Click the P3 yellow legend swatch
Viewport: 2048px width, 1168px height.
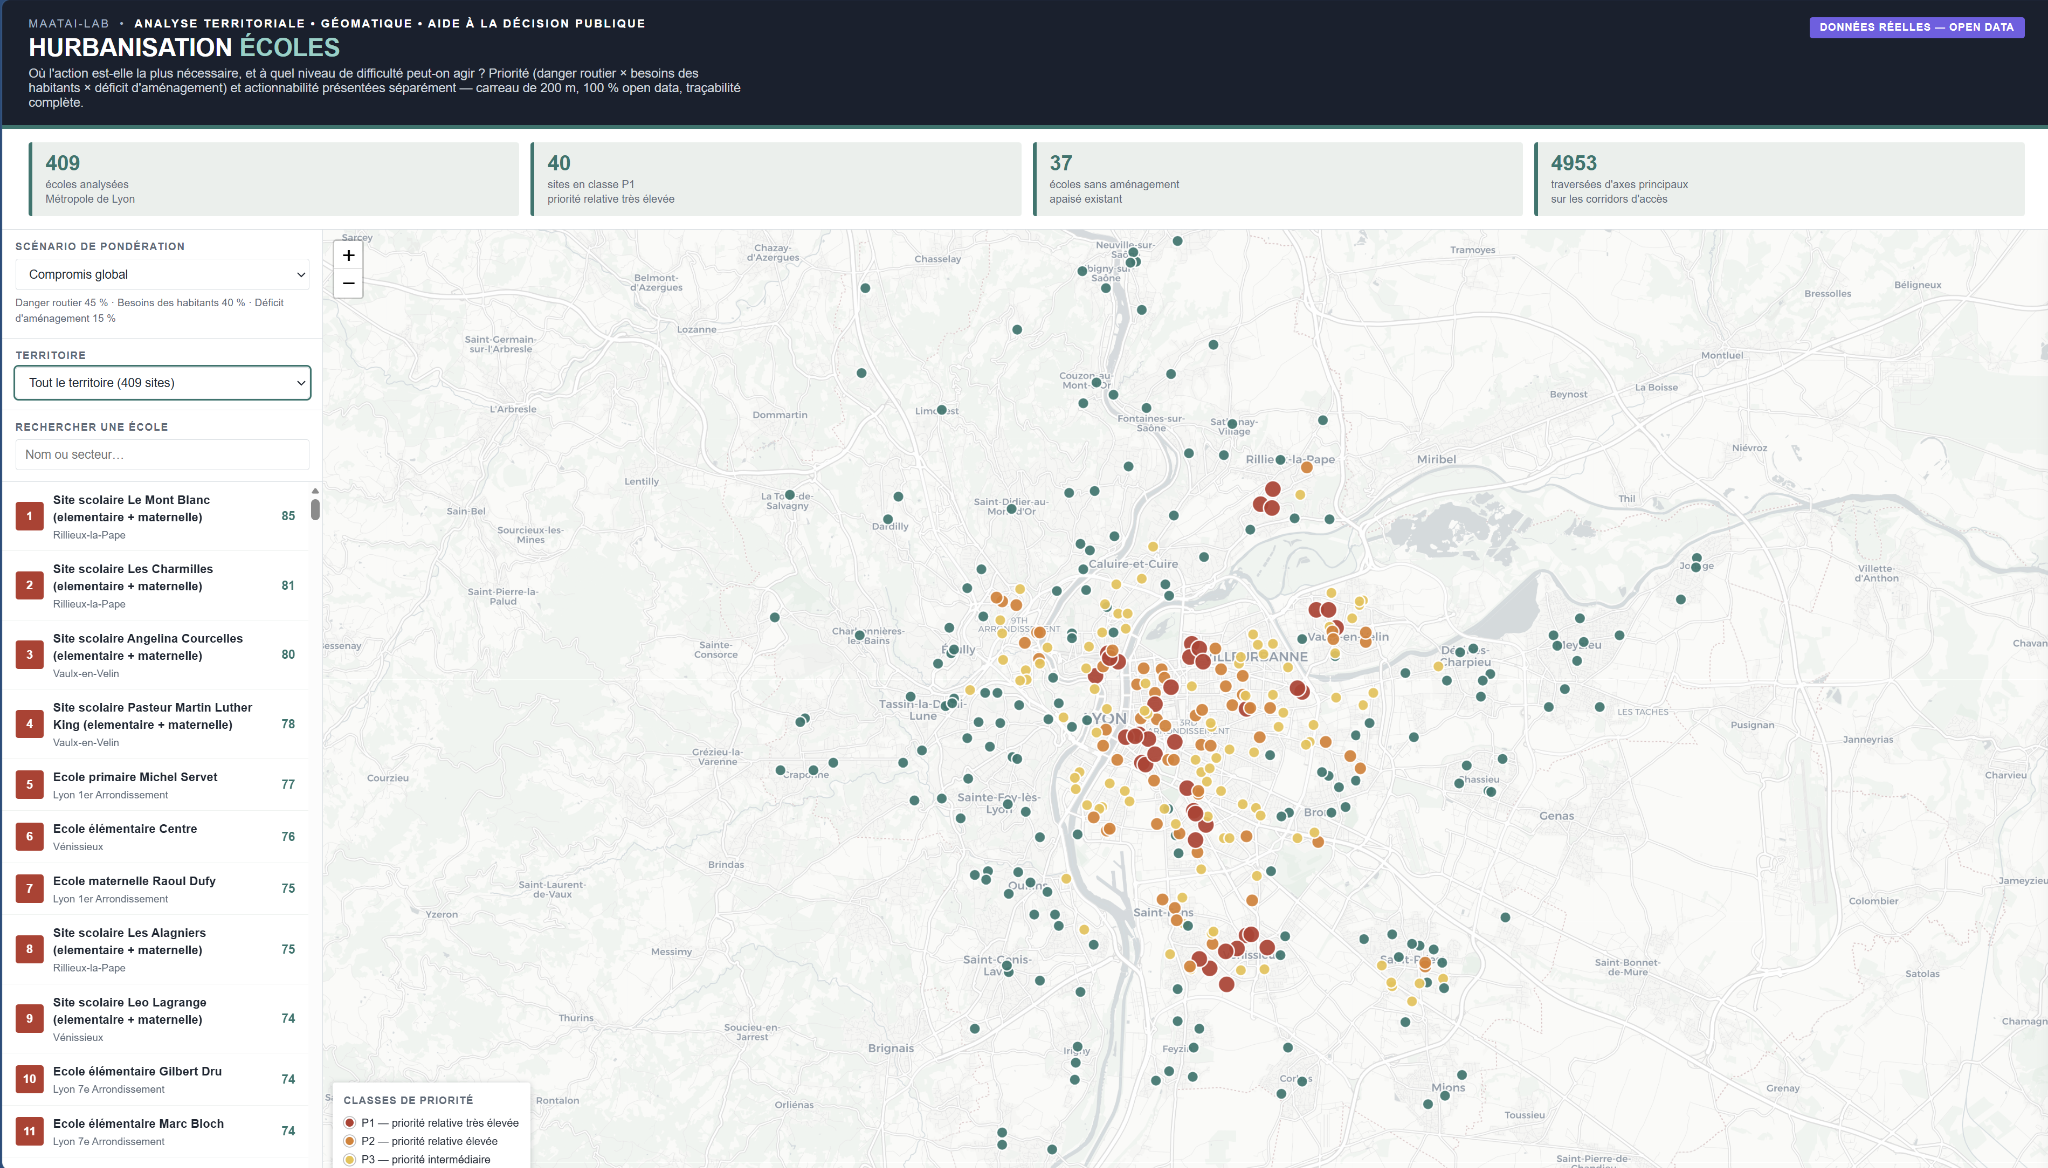click(x=350, y=1160)
